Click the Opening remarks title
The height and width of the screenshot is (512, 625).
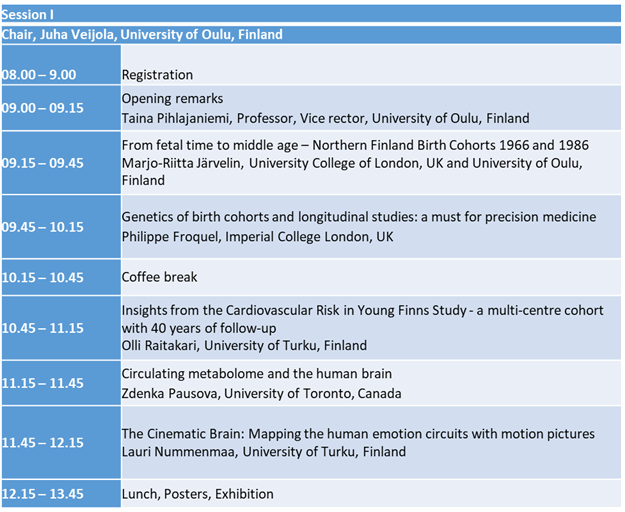[x=172, y=99]
